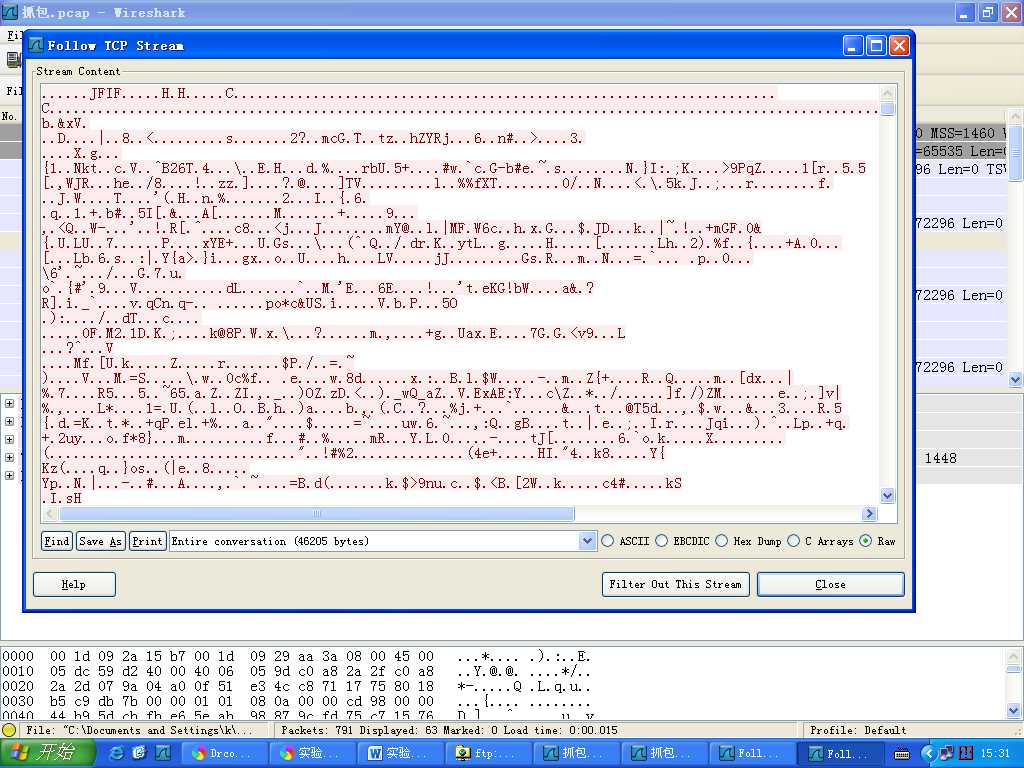
Task: Click the stream horizontal scrollbar right arrow
Action: pos(869,514)
